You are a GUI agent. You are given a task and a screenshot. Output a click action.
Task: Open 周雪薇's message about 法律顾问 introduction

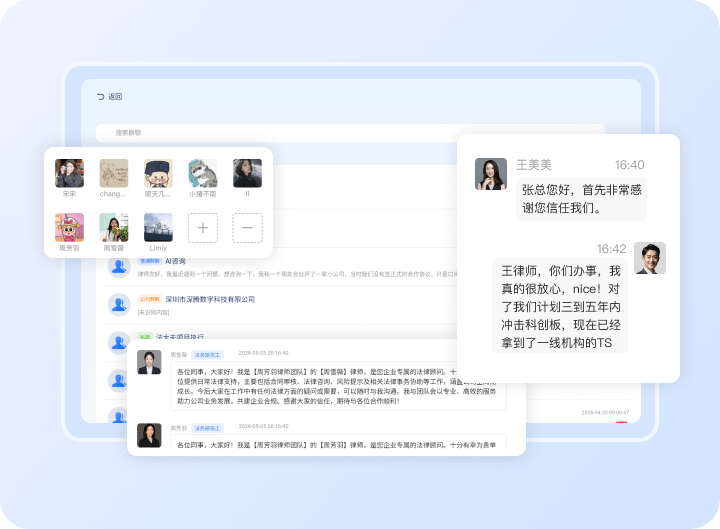pyautogui.click(x=338, y=386)
